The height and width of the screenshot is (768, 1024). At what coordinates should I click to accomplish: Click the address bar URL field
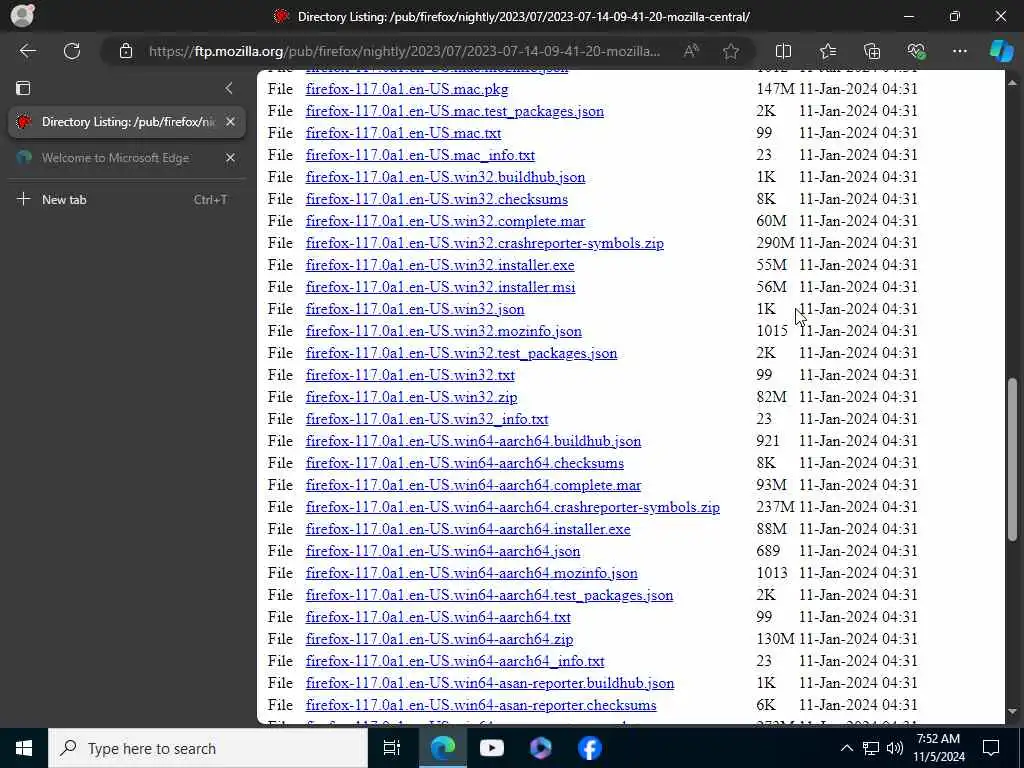(404, 51)
